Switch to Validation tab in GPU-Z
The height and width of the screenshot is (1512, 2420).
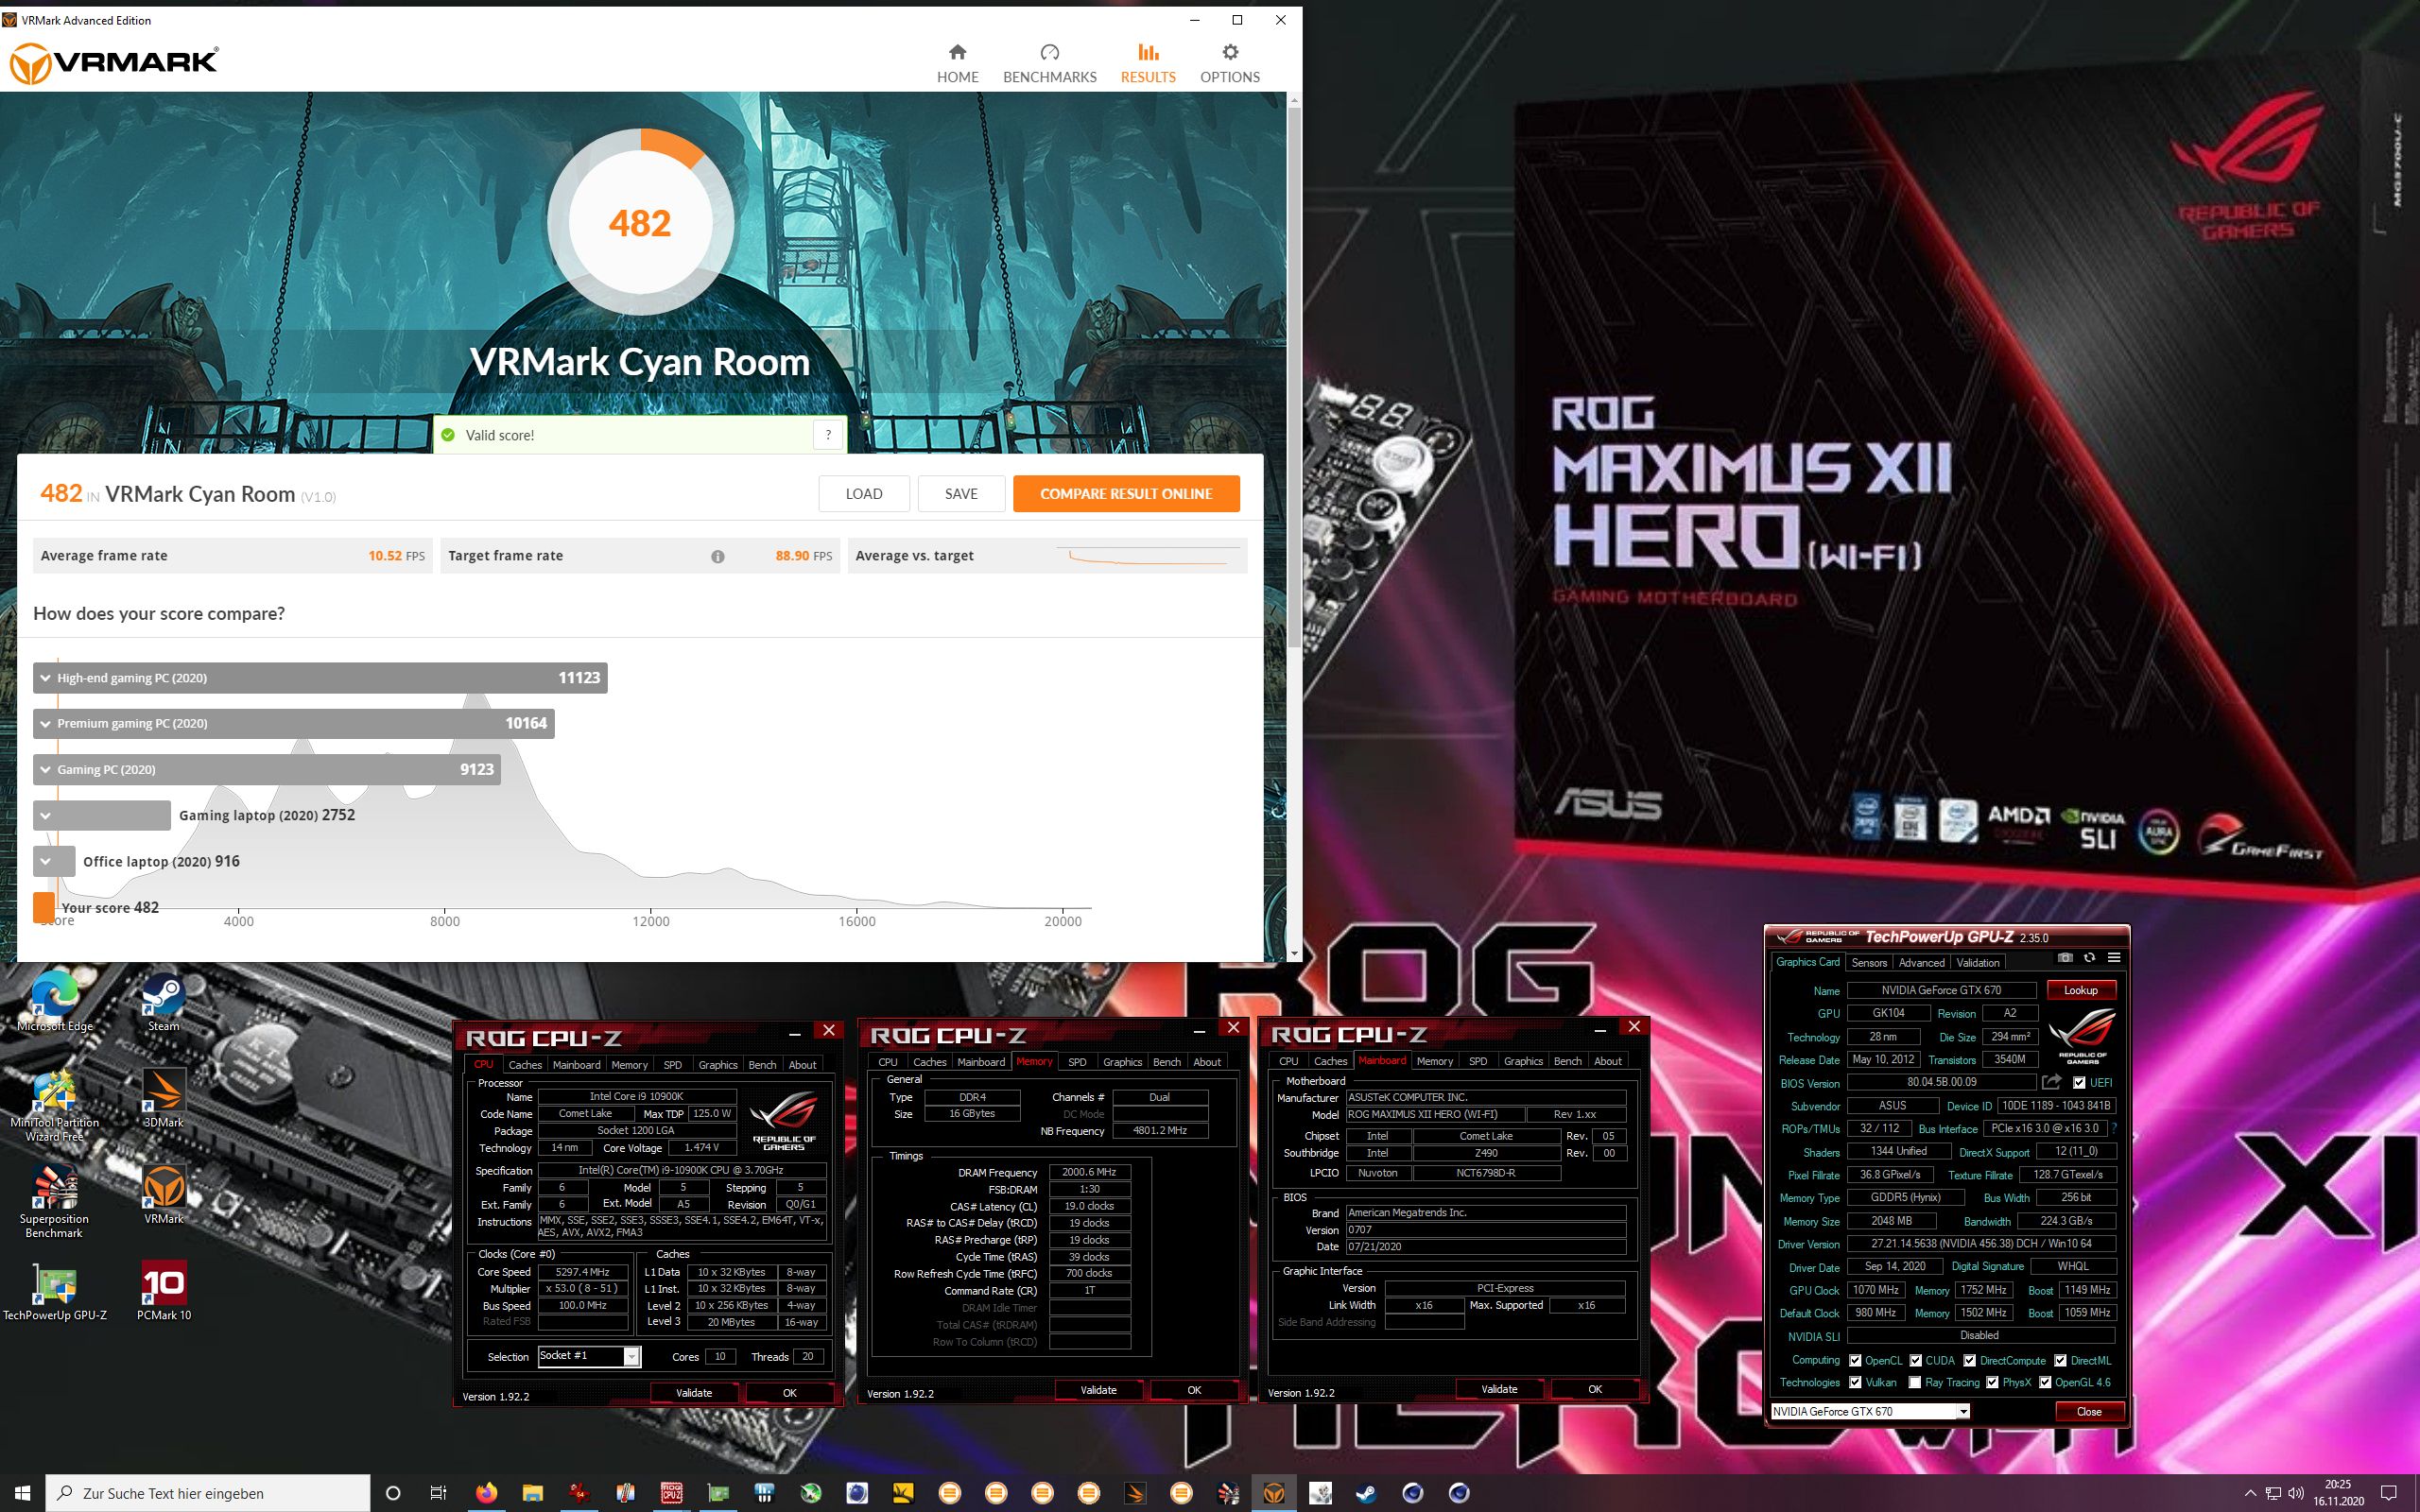tap(1977, 962)
